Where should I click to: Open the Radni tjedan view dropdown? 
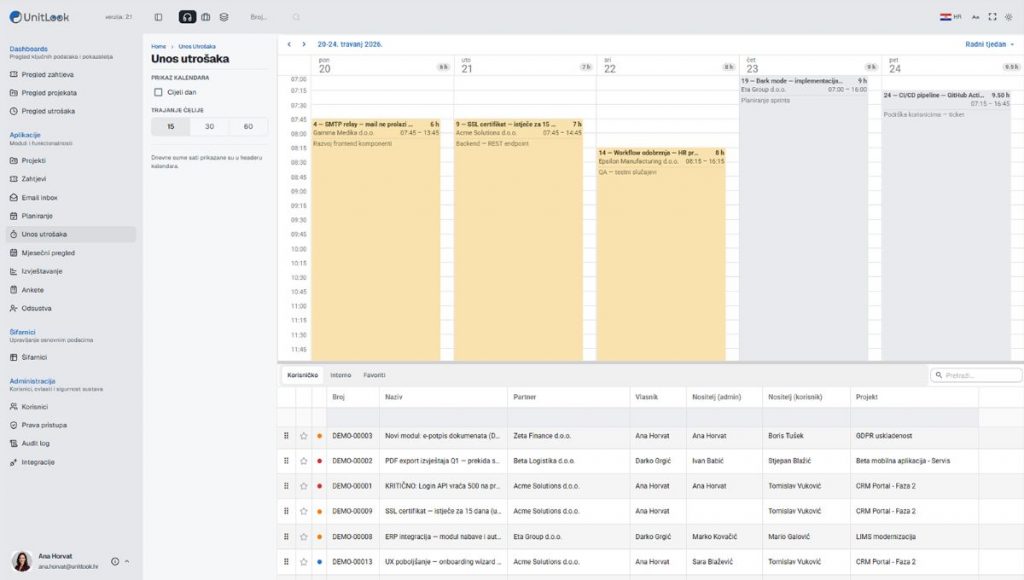tap(989, 44)
